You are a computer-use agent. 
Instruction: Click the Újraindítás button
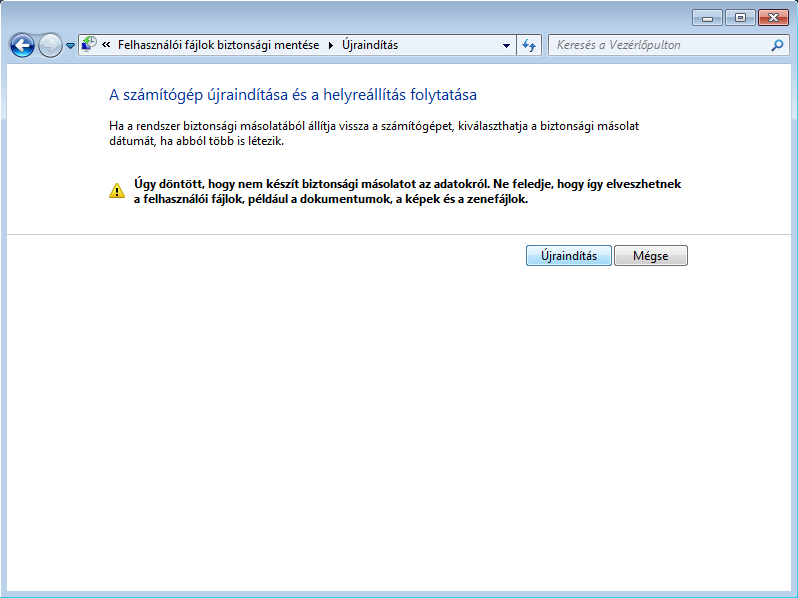click(568, 255)
